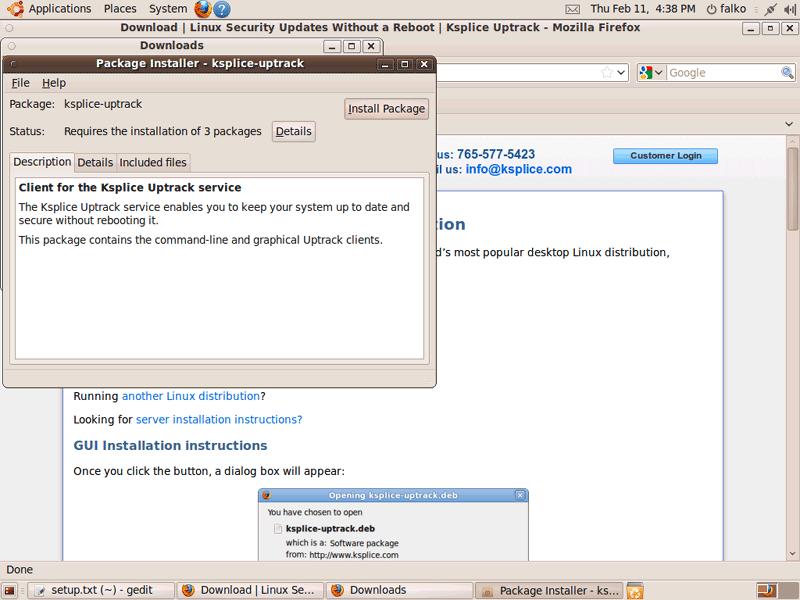Open the File menu in Package Installer
The width and height of the screenshot is (800, 600).
(x=20, y=83)
